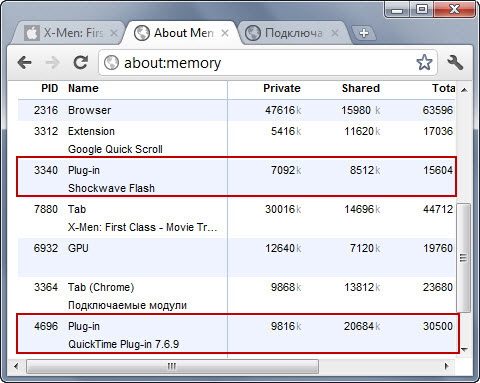Click the about:memory address bar
Viewport: 480px width, 383px height.
coord(268,63)
